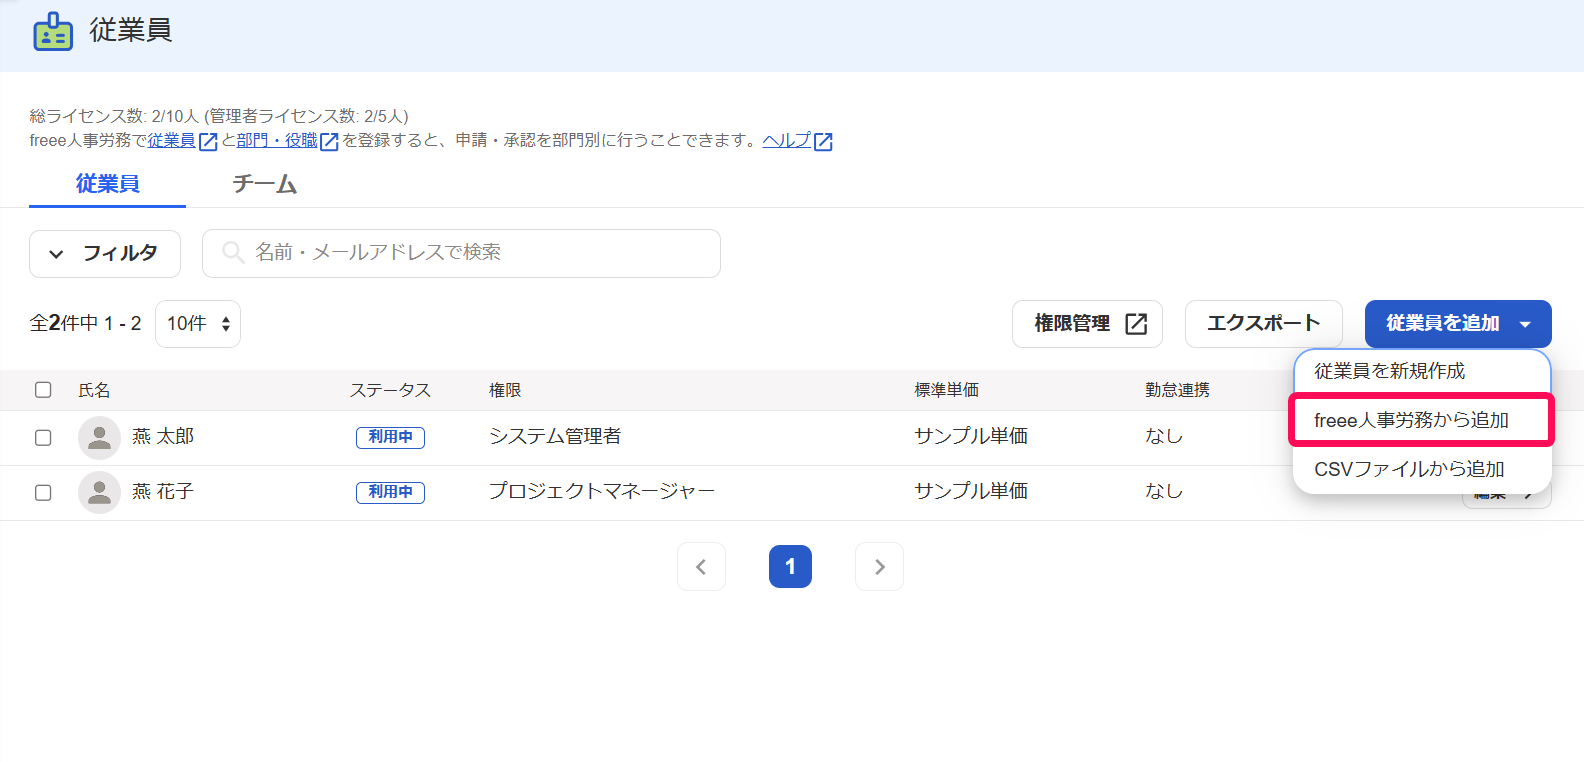Screen dimensions: 1584x762
Task: Click the name 燕 太郎
Action: coord(163,437)
